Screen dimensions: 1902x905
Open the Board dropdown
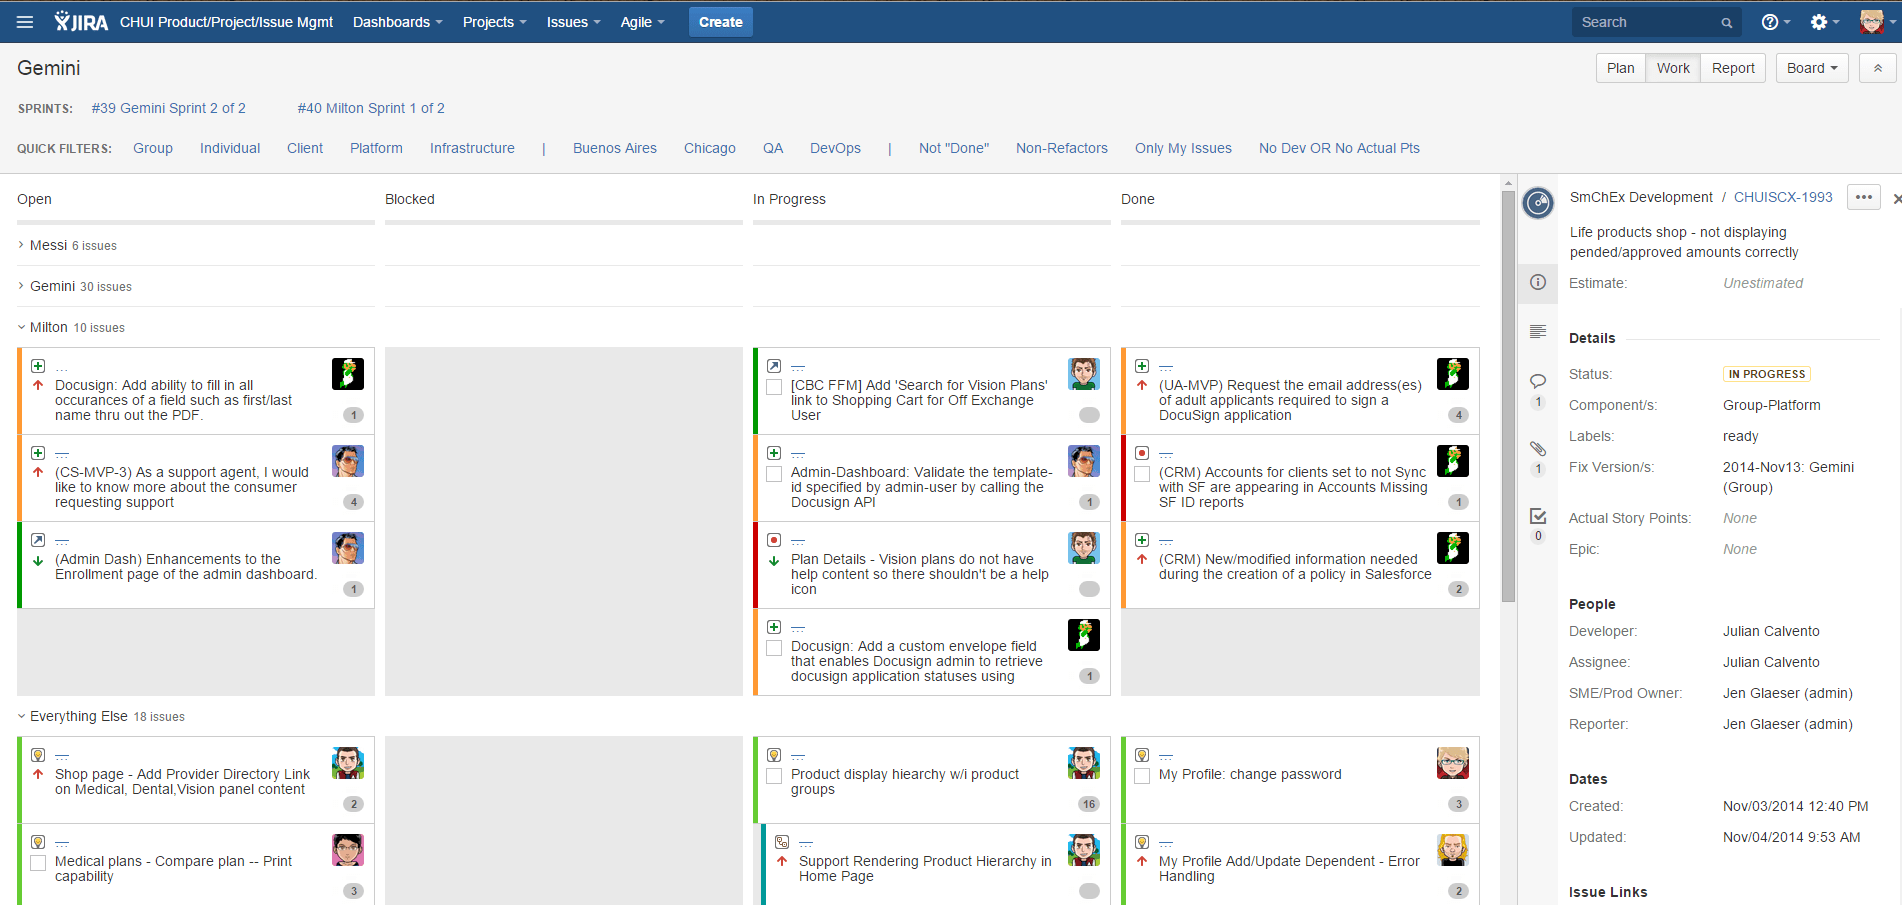1811,68
